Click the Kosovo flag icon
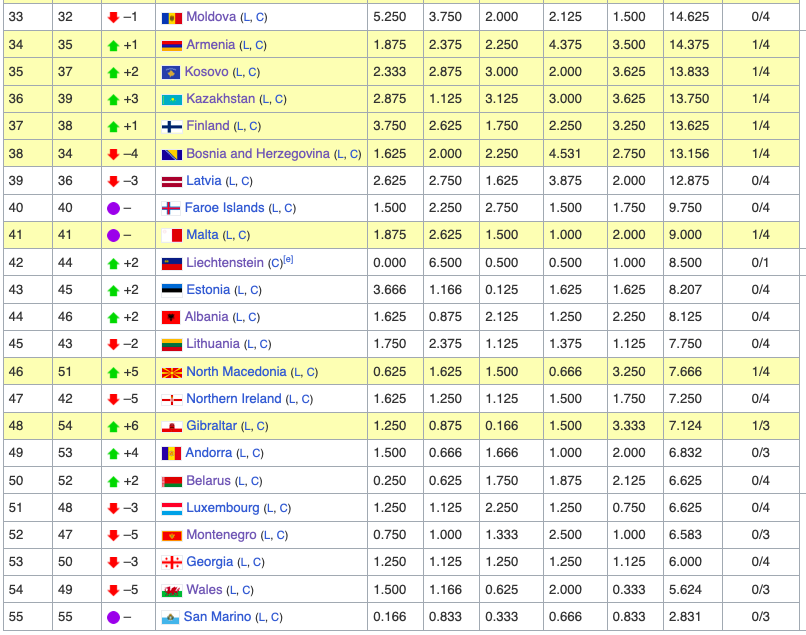 [171, 72]
